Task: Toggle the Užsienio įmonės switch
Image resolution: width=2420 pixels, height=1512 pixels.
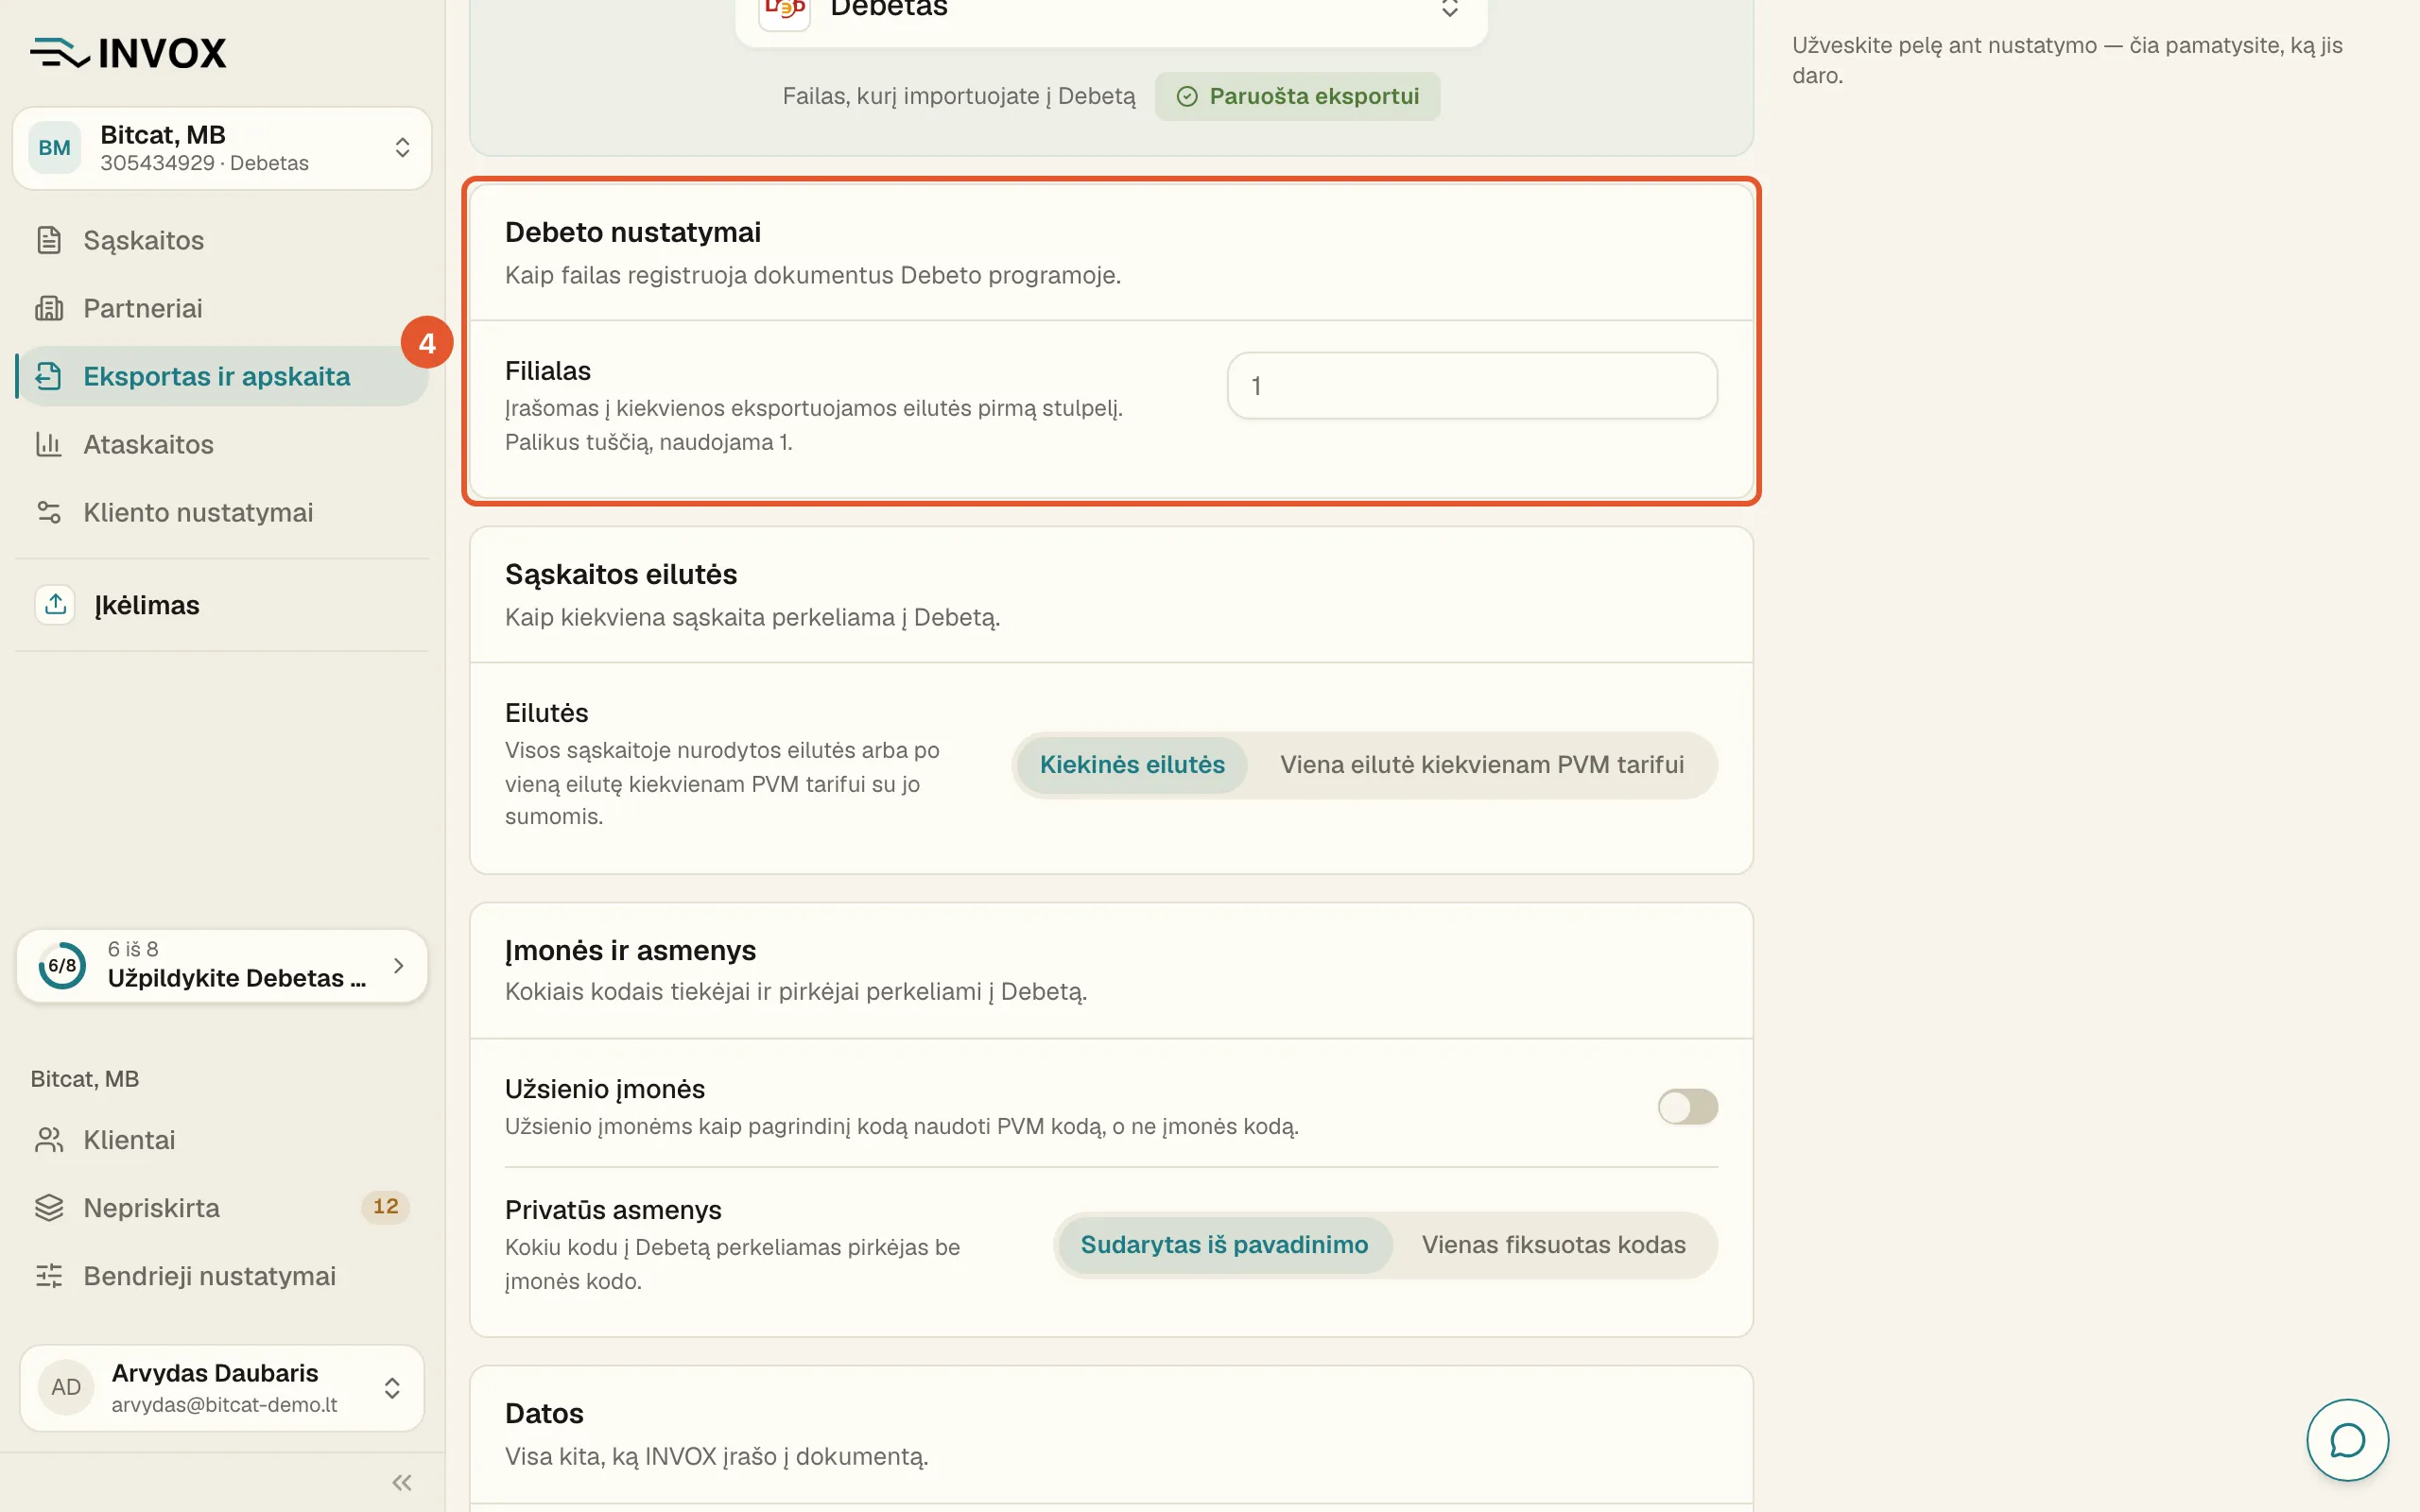Action: coord(1688,1106)
